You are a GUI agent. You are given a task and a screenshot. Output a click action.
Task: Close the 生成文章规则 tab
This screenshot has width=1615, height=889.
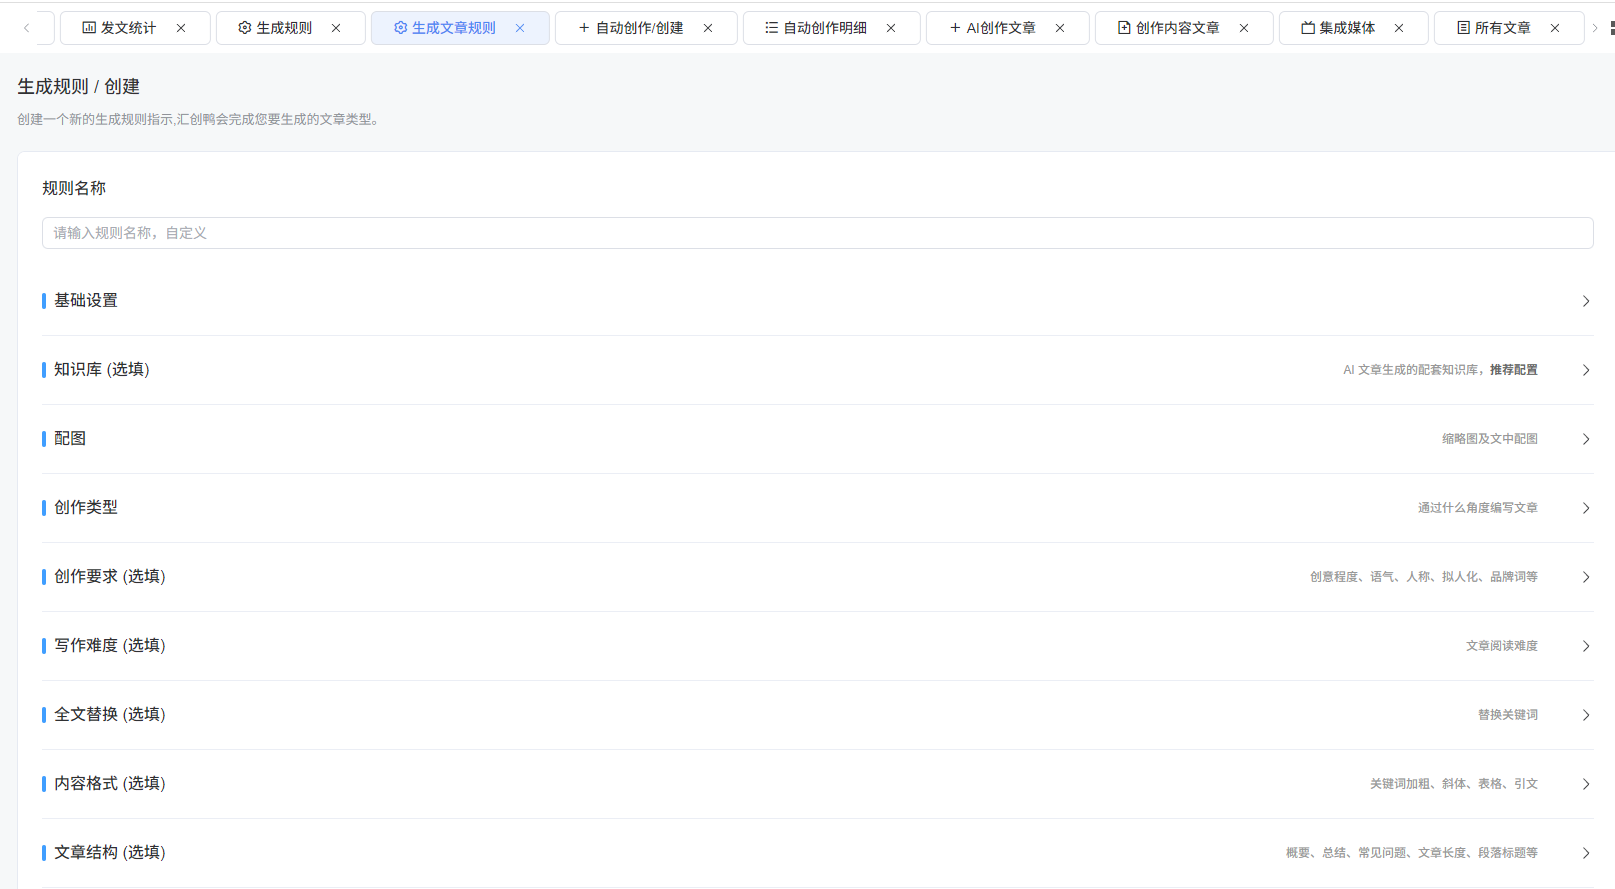[520, 28]
